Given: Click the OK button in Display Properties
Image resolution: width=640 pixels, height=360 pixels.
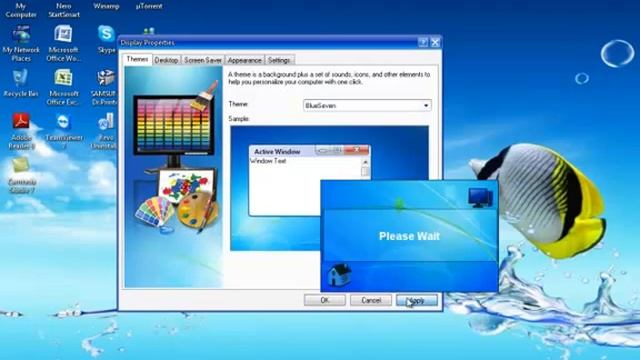Looking at the screenshot, I should [x=325, y=300].
